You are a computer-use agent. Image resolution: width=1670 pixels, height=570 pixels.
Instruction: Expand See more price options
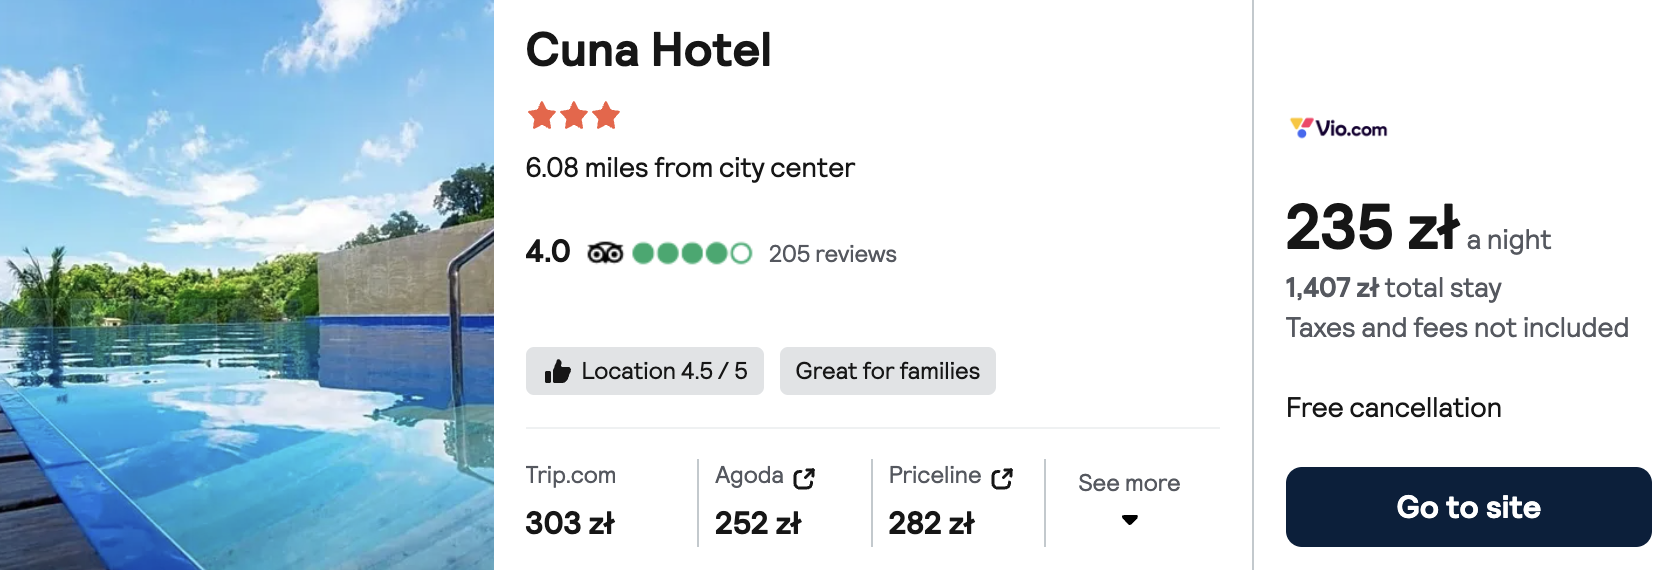(1128, 484)
